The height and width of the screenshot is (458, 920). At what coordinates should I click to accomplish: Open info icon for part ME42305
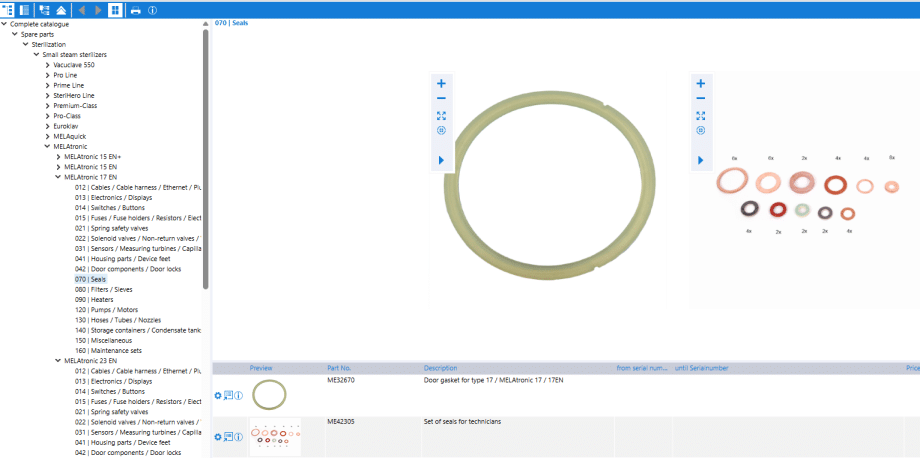239,437
